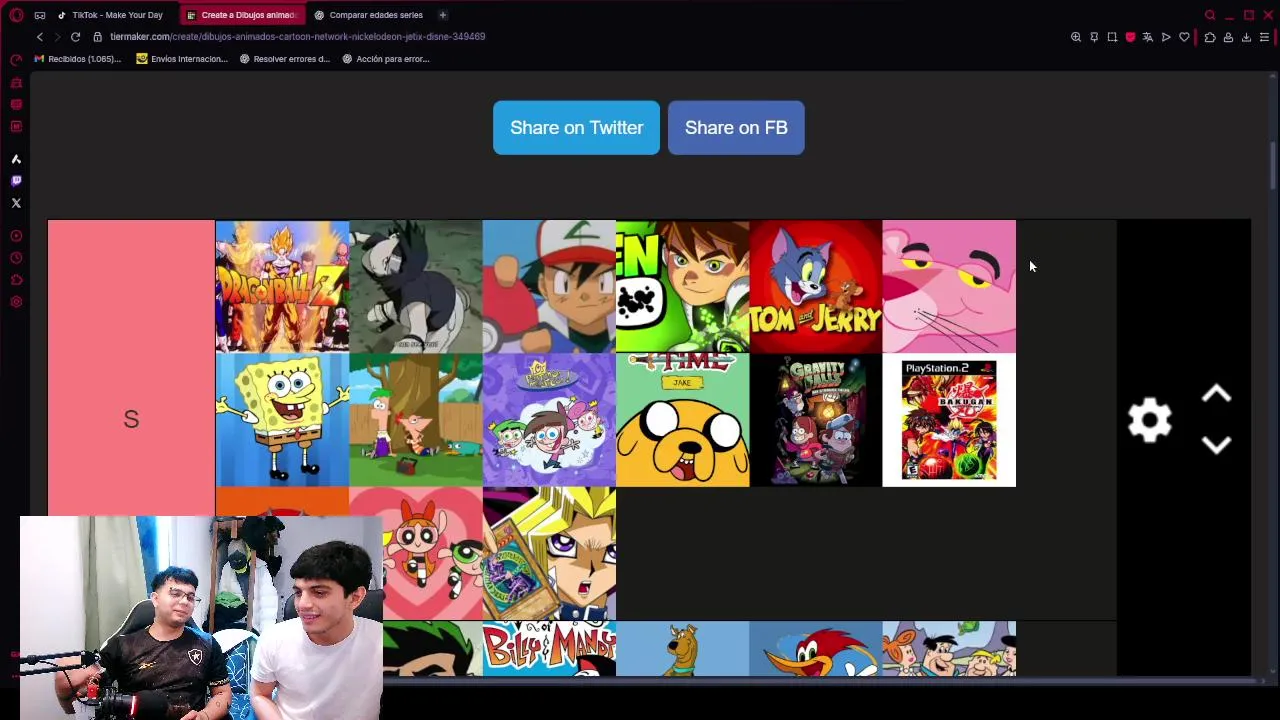The height and width of the screenshot is (720, 1280).
Task: Bookmark page with the heart icon
Action: point(1184,37)
